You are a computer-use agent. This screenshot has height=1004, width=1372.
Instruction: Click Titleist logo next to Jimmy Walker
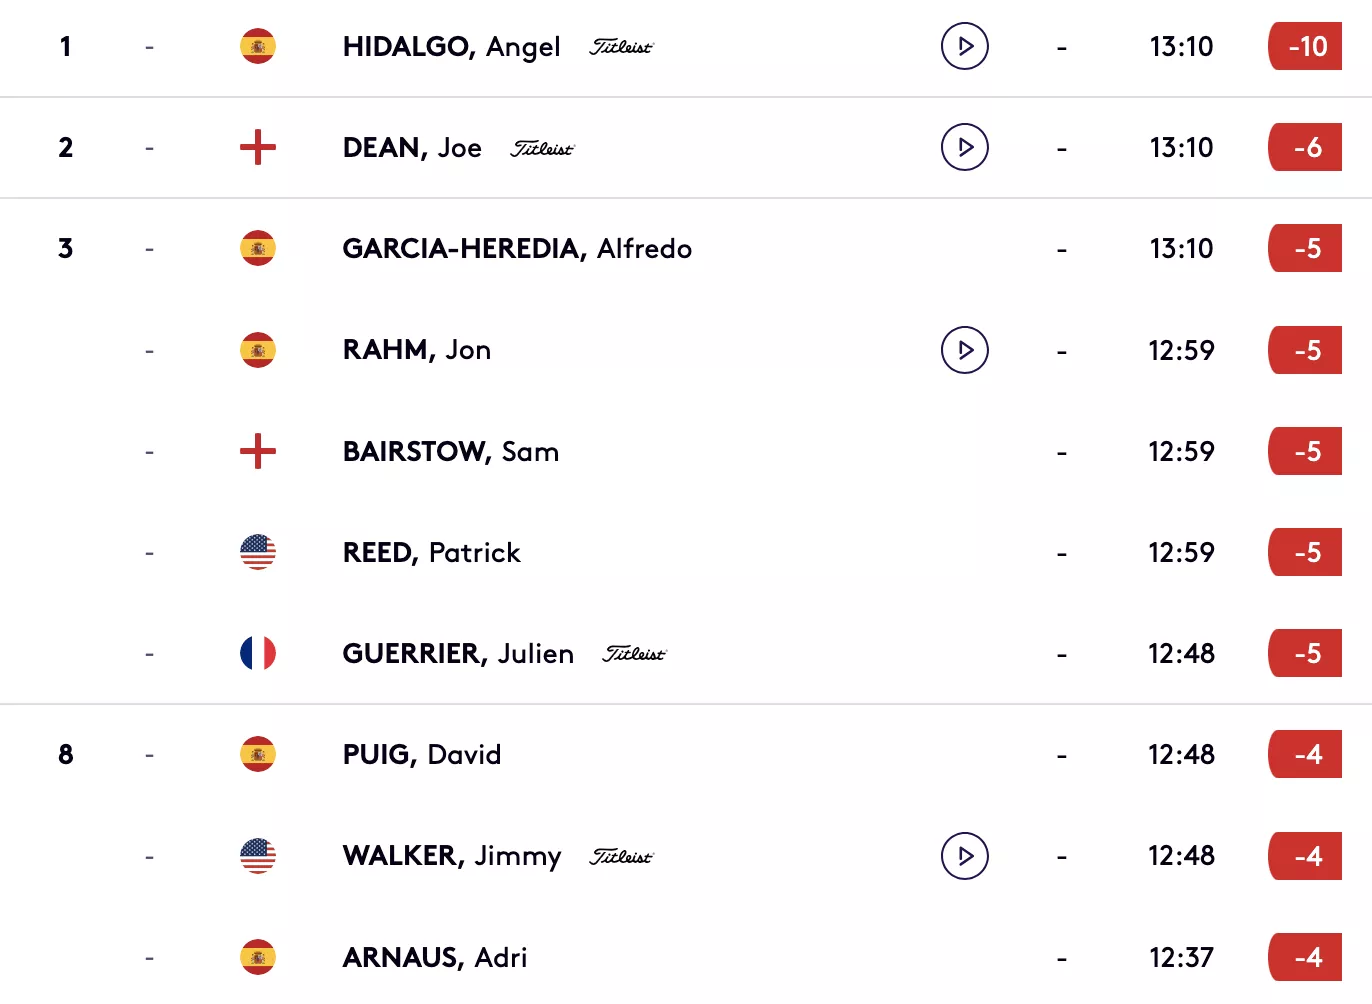point(621,857)
